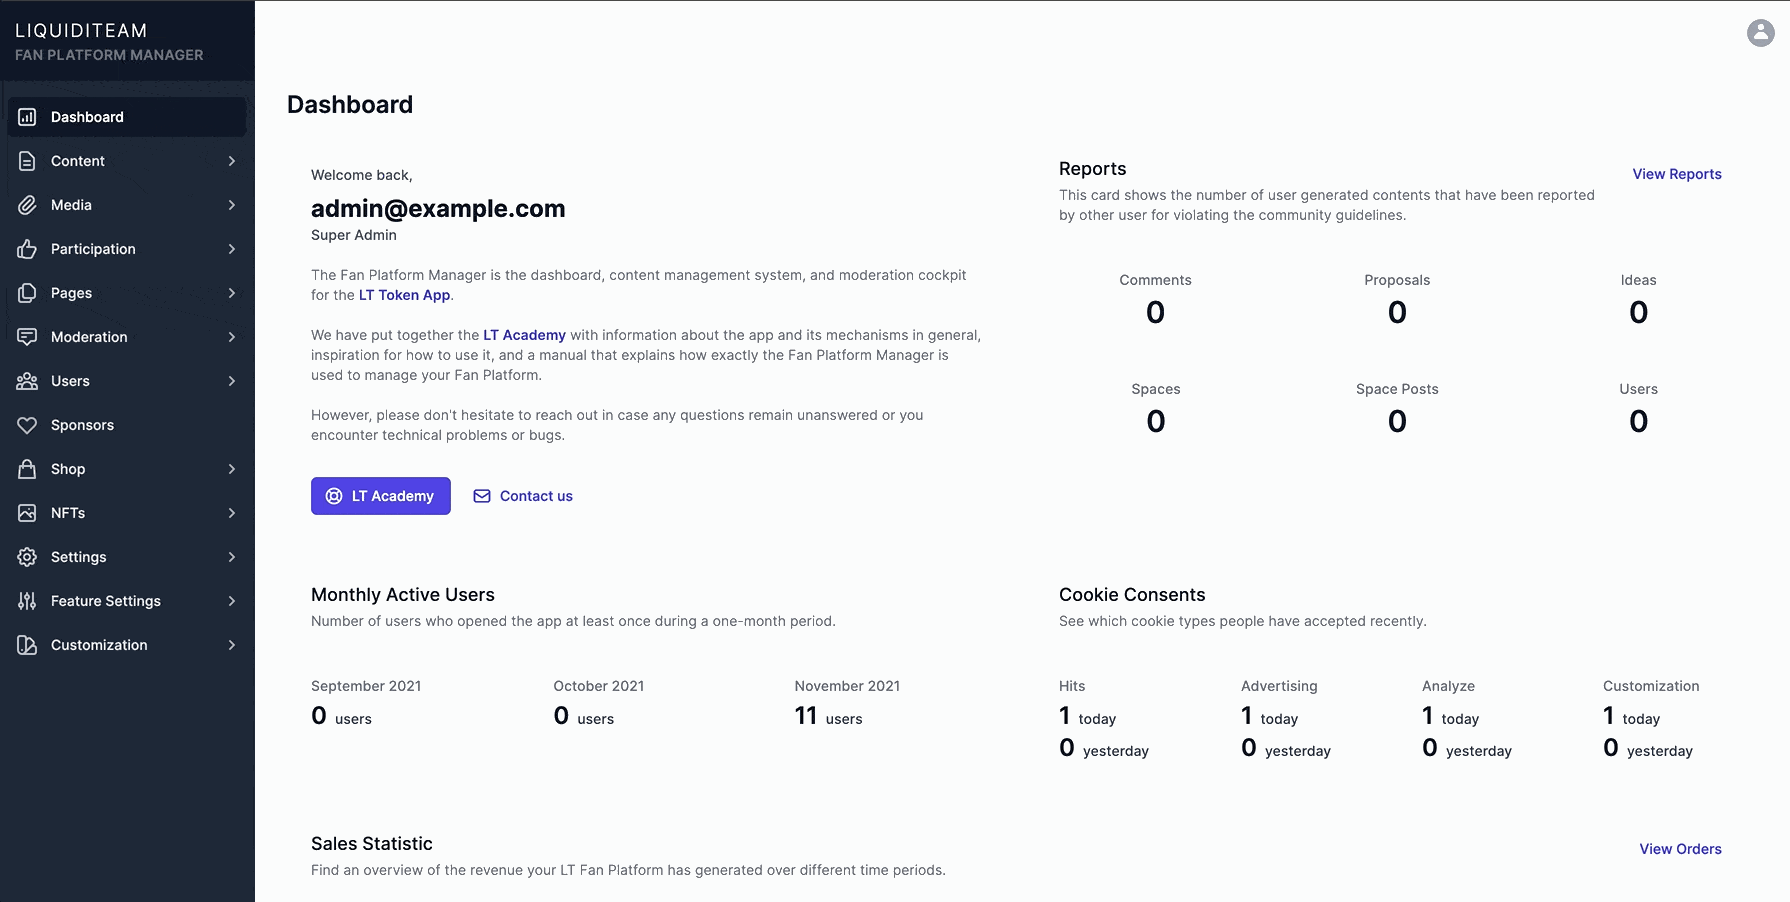Image resolution: width=1790 pixels, height=902 pixels.
Task: Select the Shop lock icon
Action: pos(27,469)
